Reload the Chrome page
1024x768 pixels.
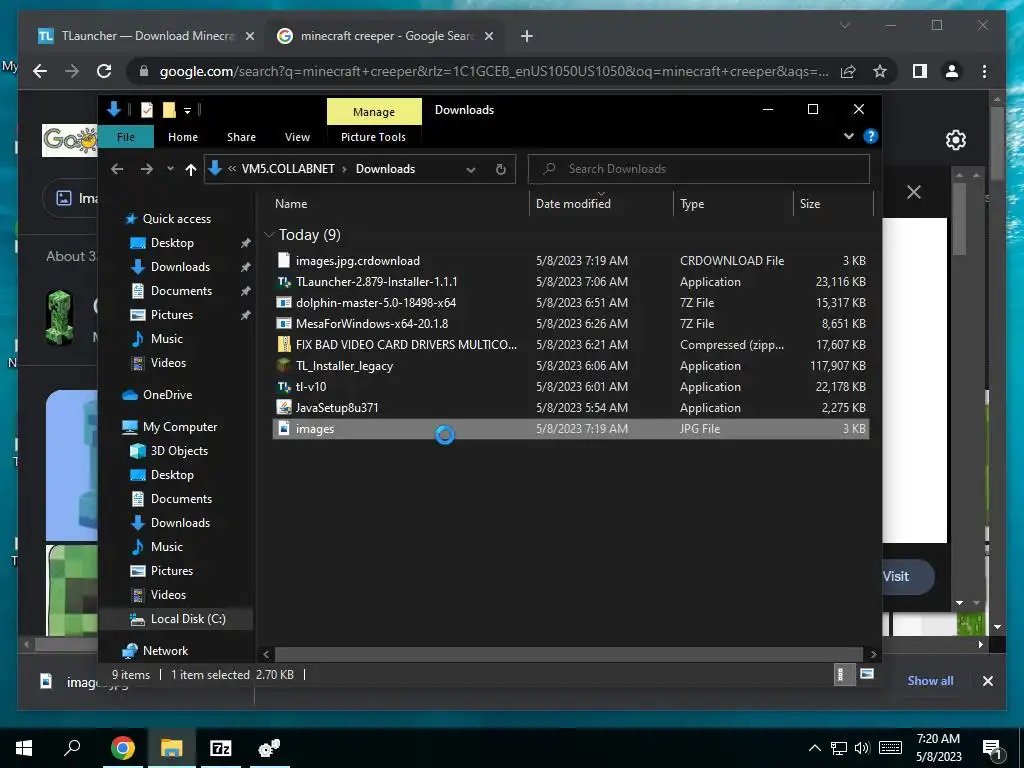[x=104, y=71]
